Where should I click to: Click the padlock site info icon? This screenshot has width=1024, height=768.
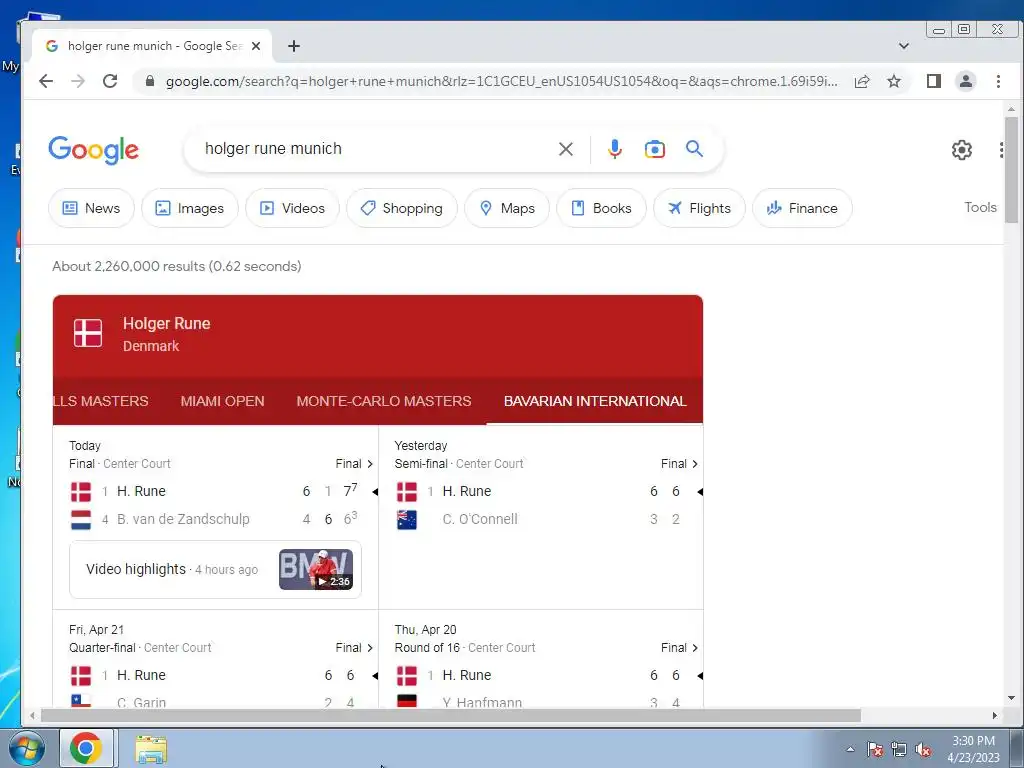pyautogui.click(x=150, y=81)
